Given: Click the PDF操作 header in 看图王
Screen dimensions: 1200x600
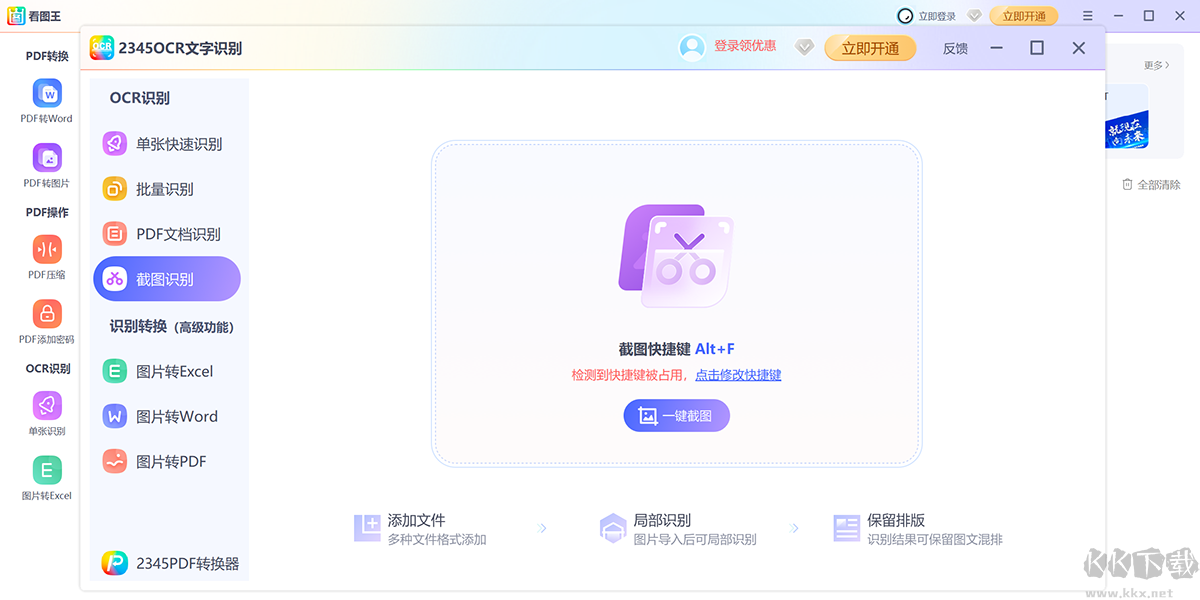Looking at the screenshot, I should pyautogui.click(x=47, y=212).
